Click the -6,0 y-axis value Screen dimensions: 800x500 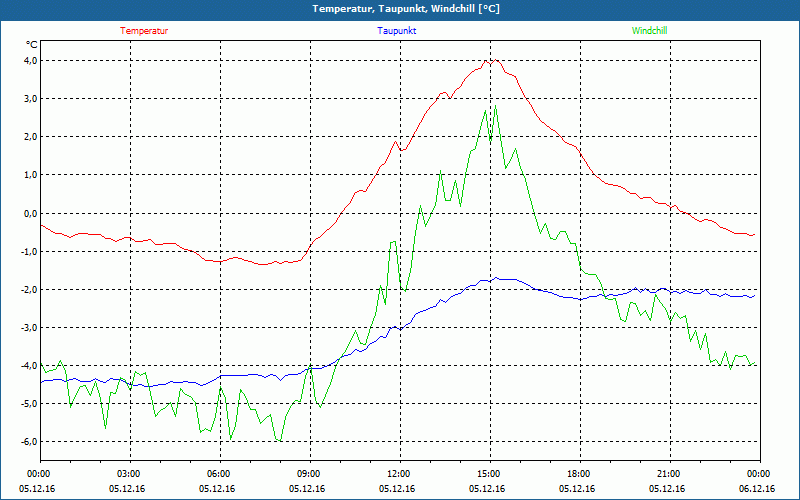[x=29, y=441]
